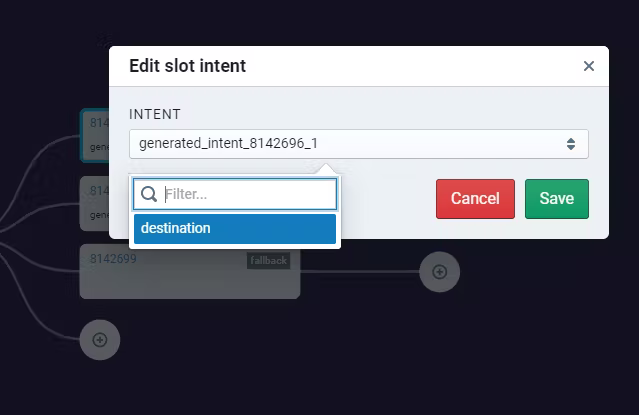The height and width of the screenshot is (415, 639).
Task: Click the fallback badge
Action: (x=269, y=260)
